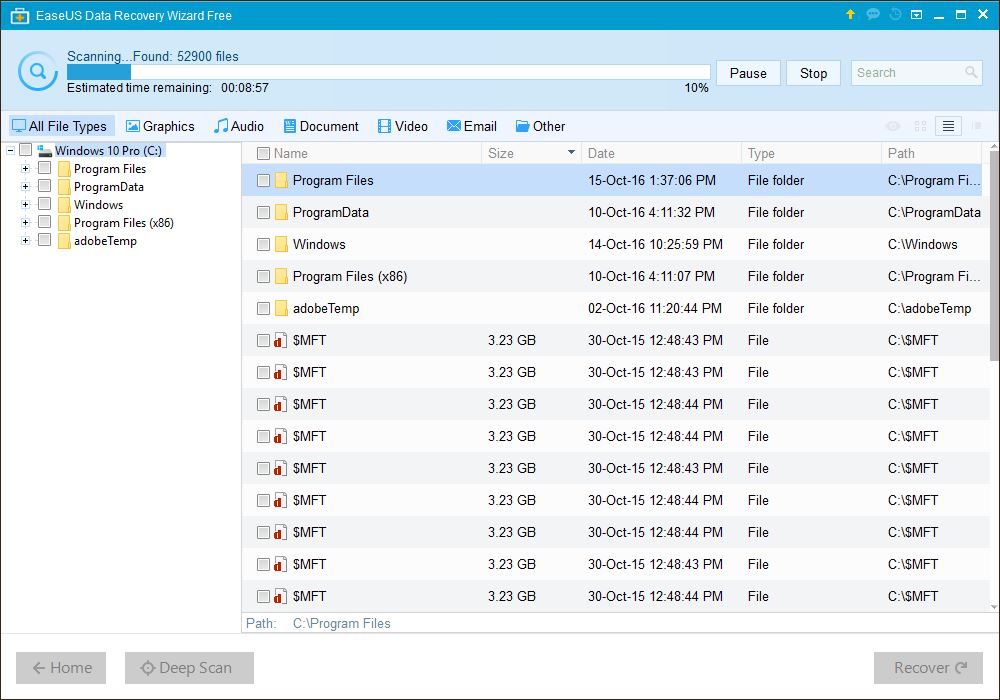Screen dimensions: 1000x700
Task: Check Program Files checkbox in tree
Action: click(45, 168)
